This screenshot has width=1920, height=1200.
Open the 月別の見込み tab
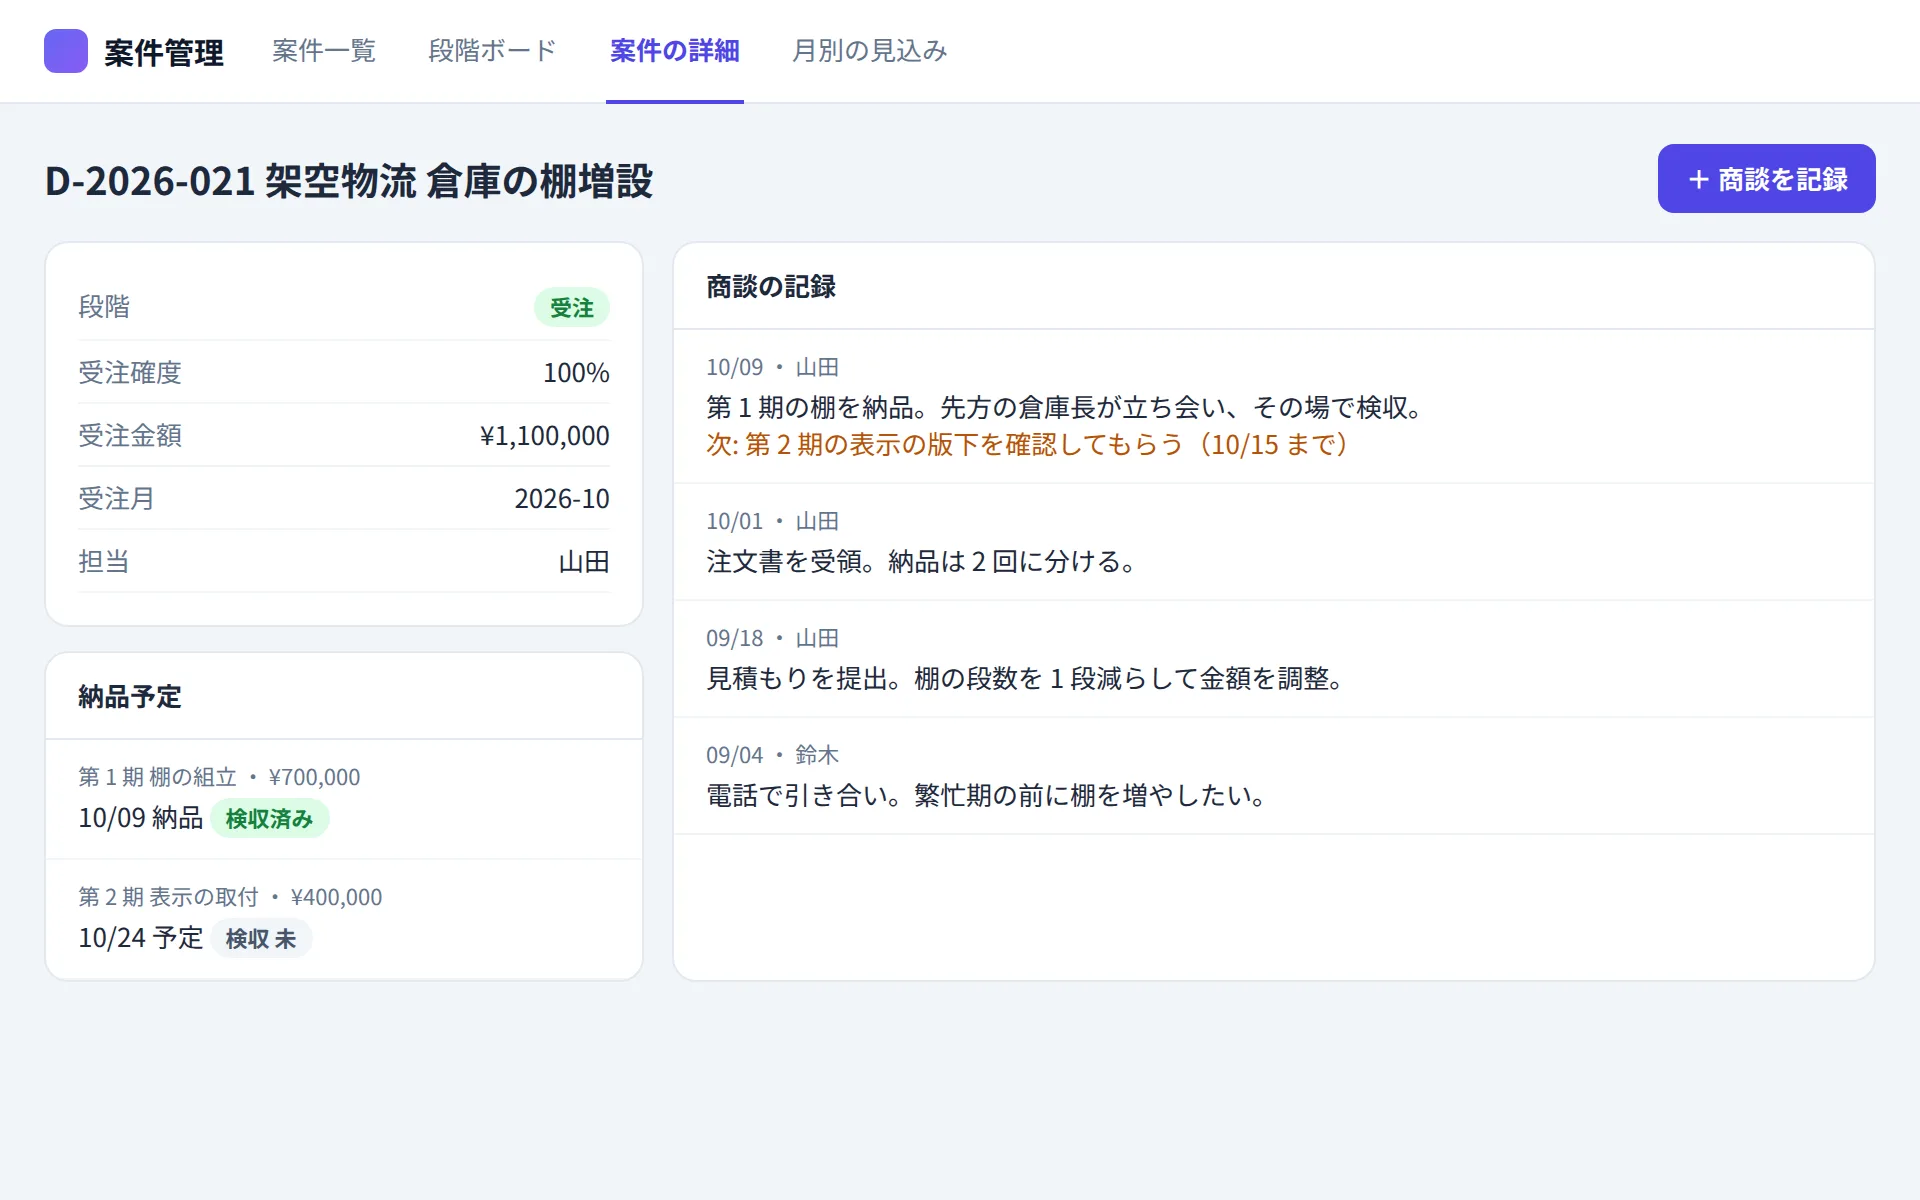[869, 51]
